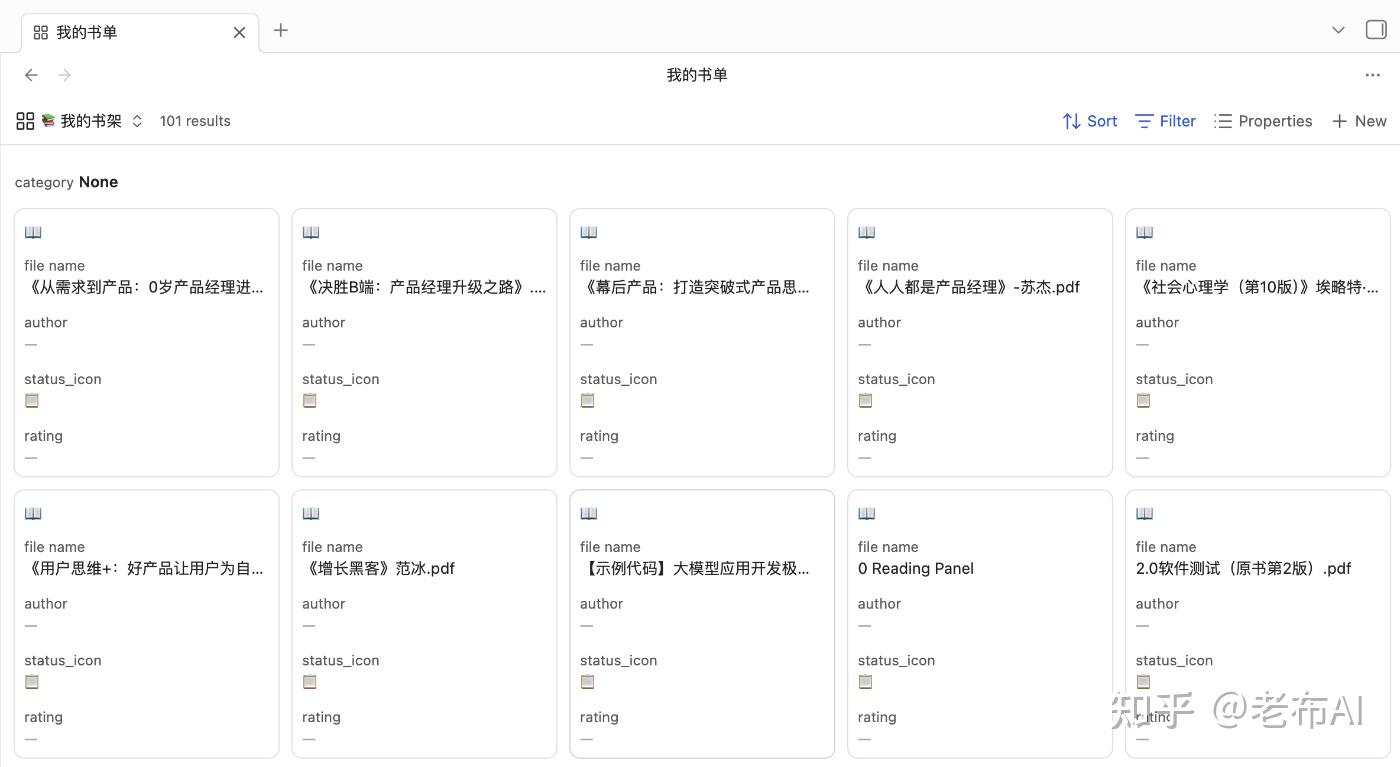
Task: Click status icon on 《从需求到产品》 card
Action: (x=32, y=400)
